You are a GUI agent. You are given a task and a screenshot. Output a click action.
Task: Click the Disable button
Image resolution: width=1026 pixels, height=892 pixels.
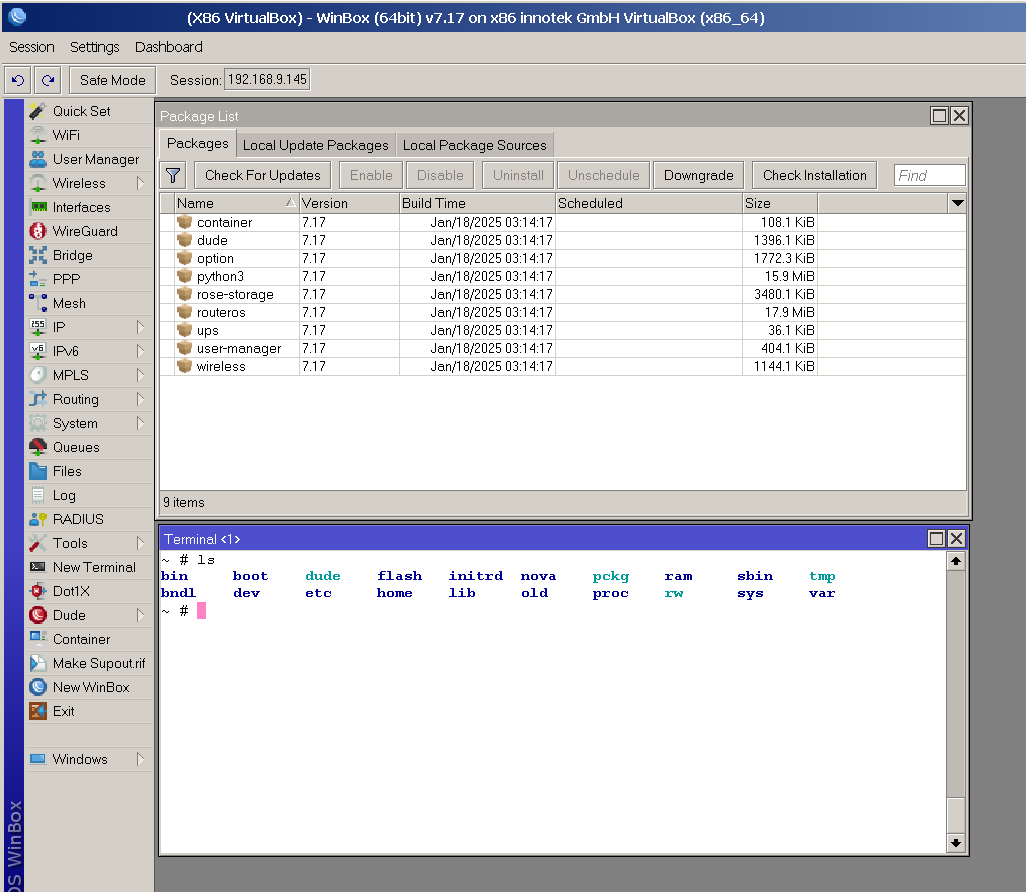point(440,175)
